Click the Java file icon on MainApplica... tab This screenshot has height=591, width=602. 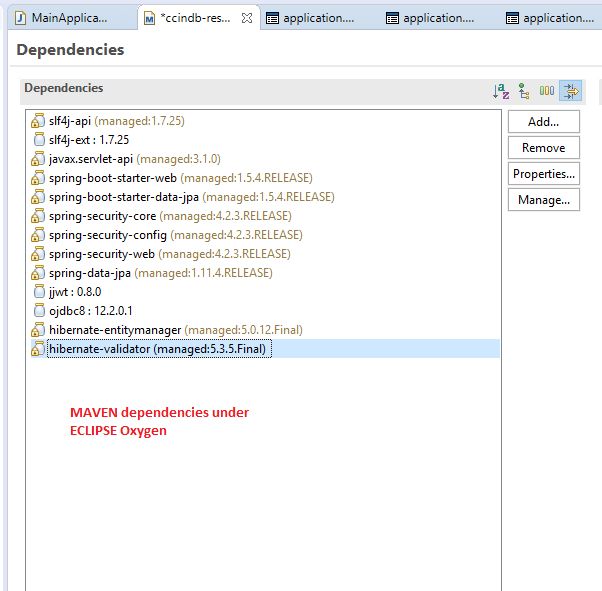[20, 18]
